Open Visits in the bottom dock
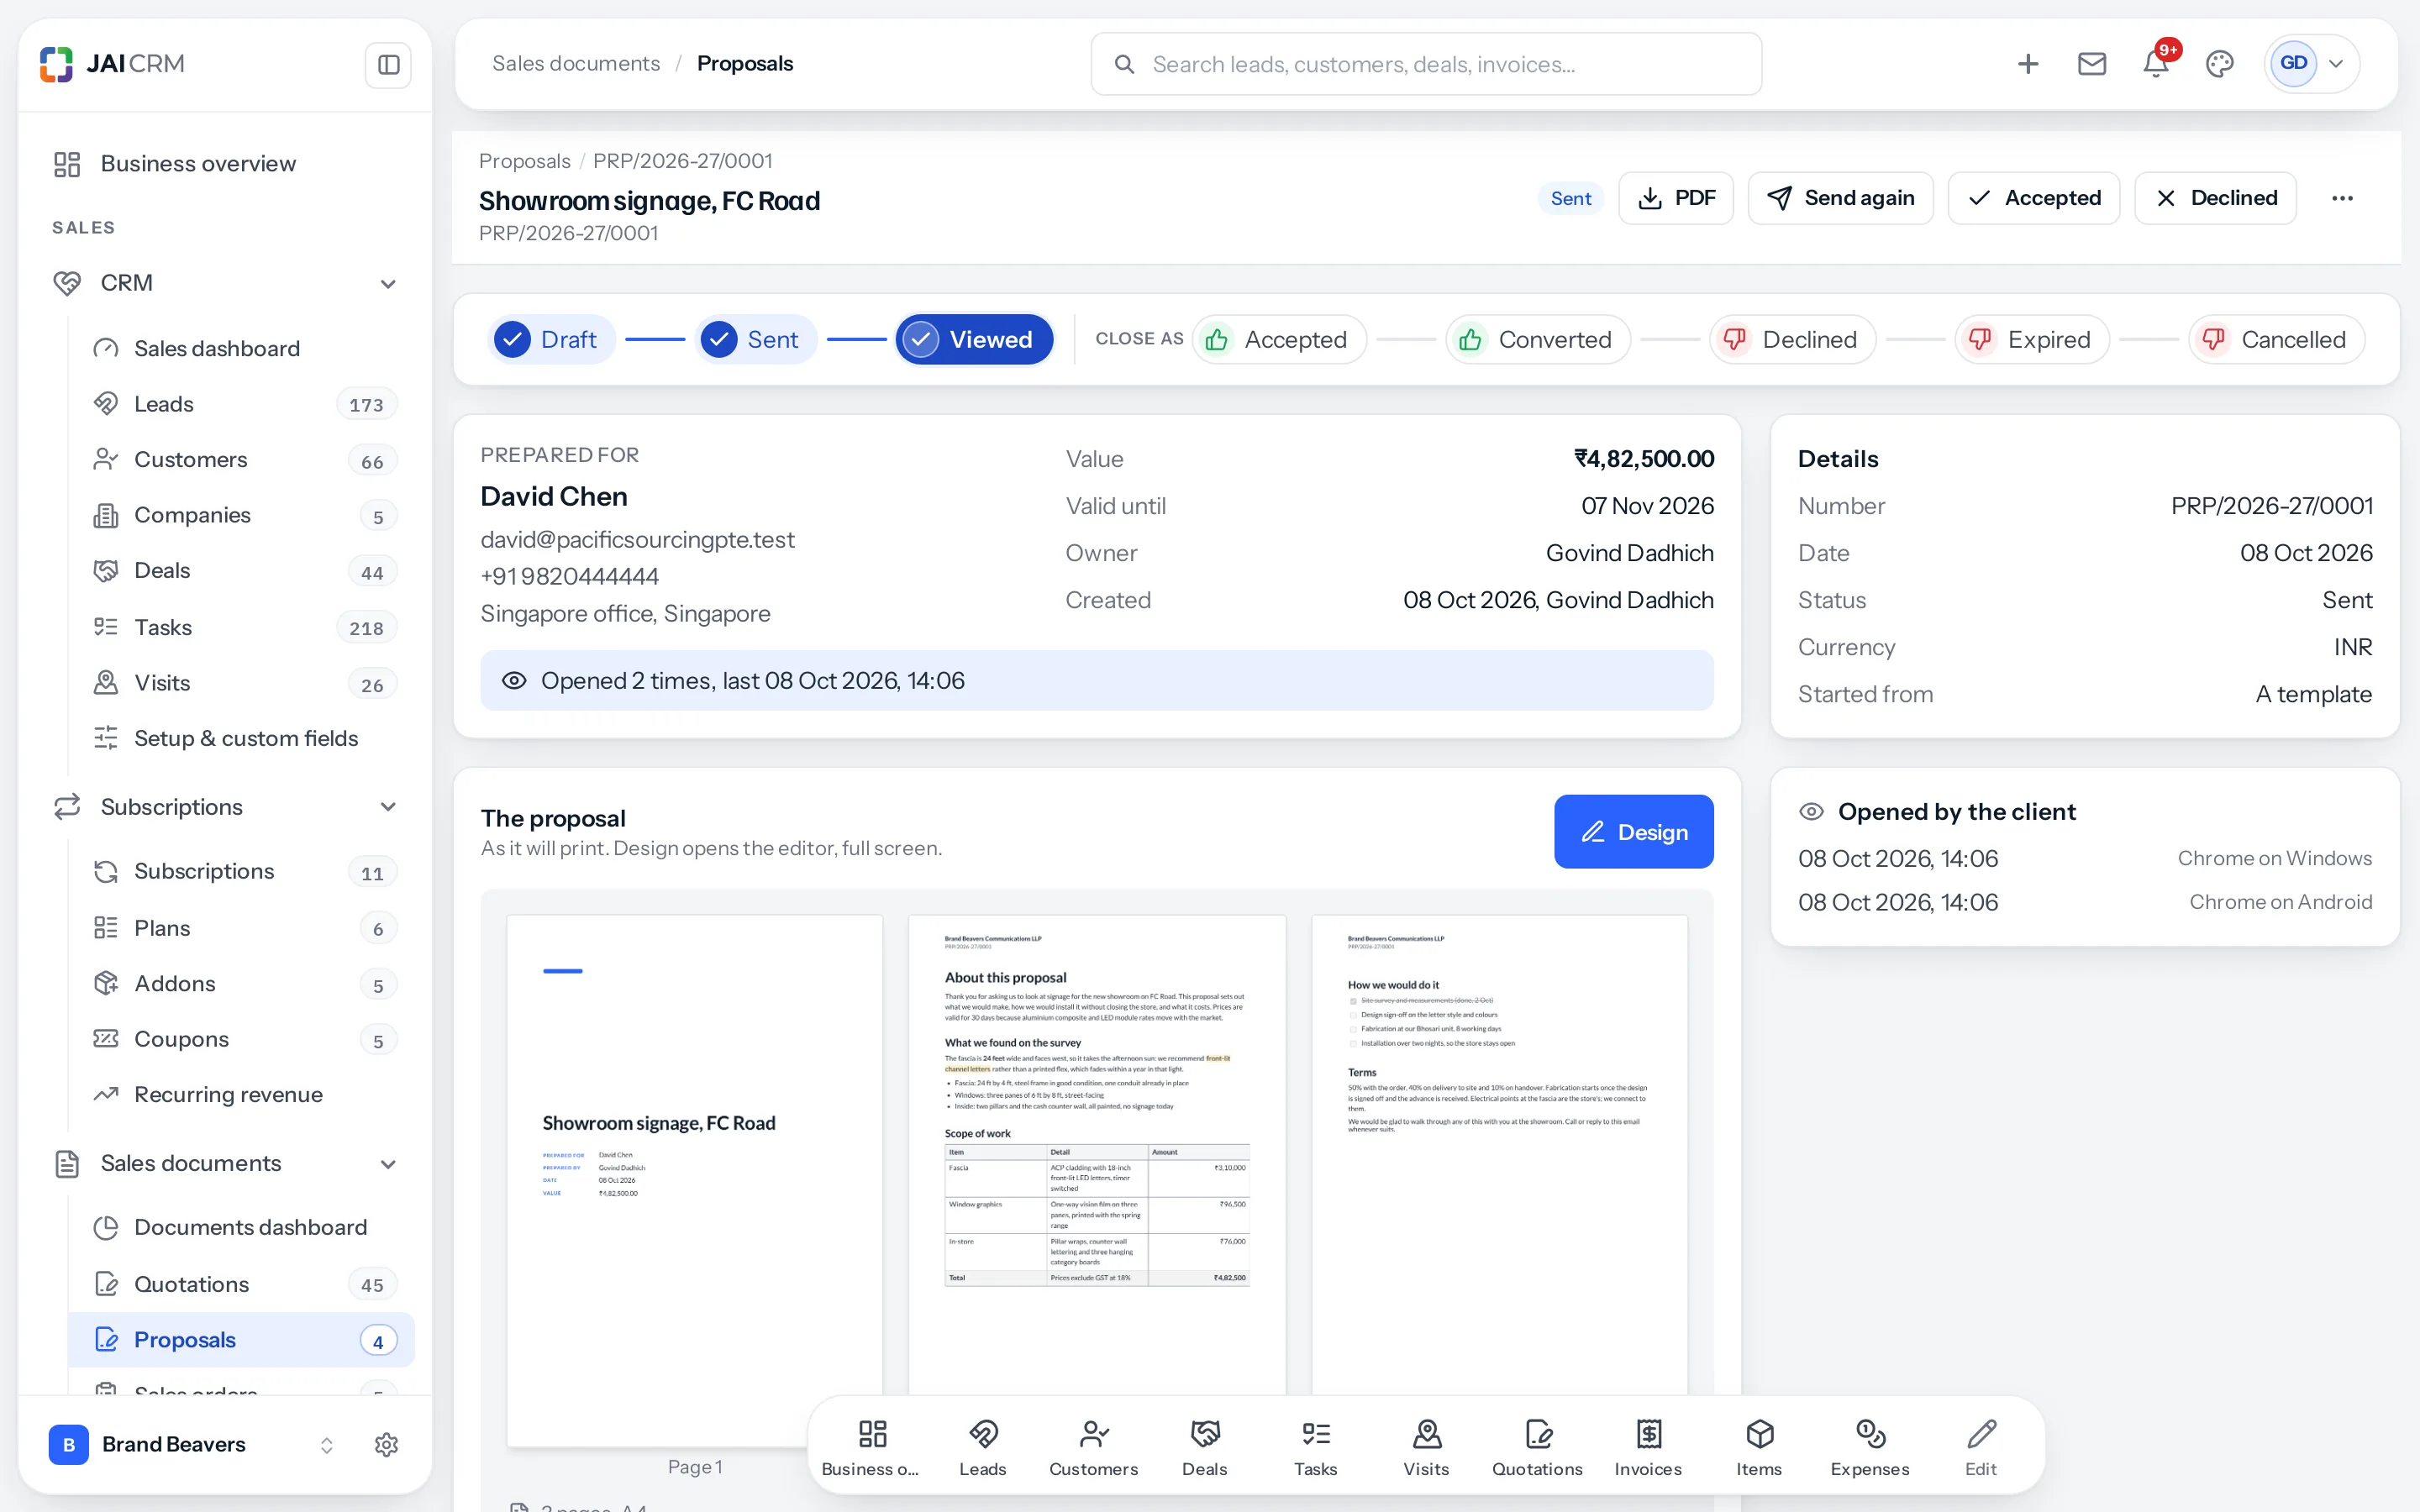This screenshot has height=1512, width=2420. (x=1426, y=1446)
